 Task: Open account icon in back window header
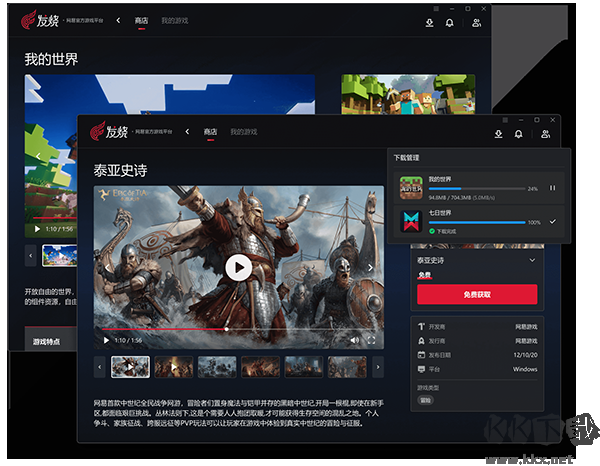point(476,23)
